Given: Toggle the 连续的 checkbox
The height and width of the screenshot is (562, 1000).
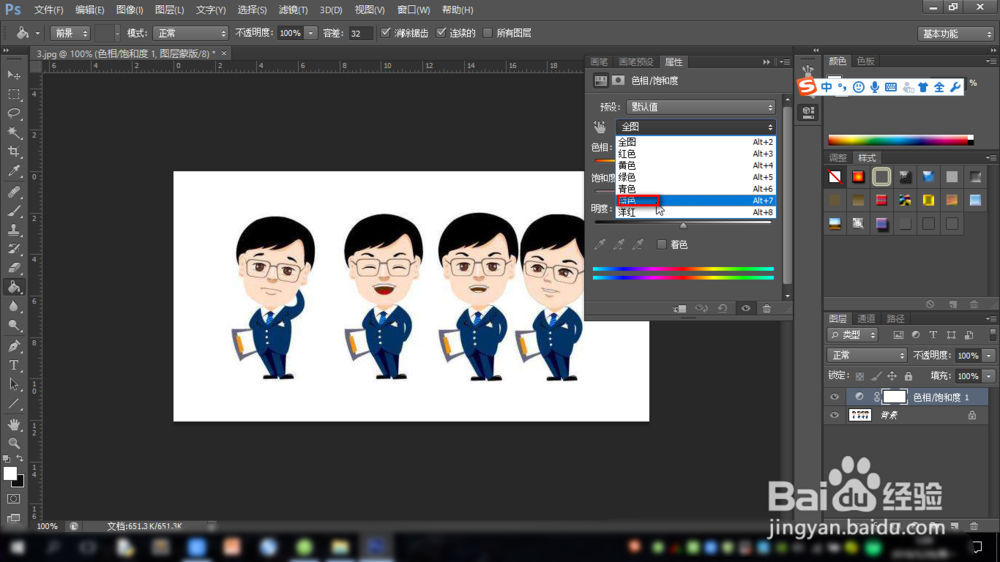Looking at the screenshot, I should point(441,33).
